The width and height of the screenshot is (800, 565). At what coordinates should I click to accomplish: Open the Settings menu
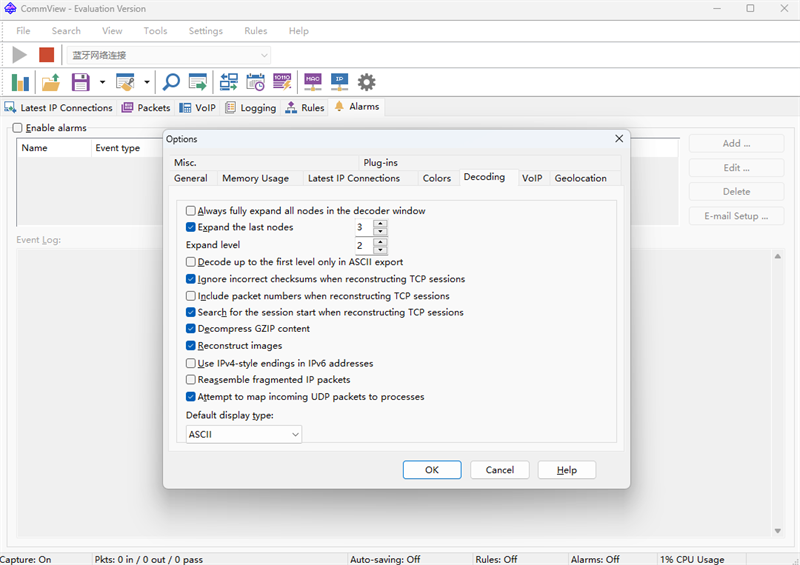[206, 31]
